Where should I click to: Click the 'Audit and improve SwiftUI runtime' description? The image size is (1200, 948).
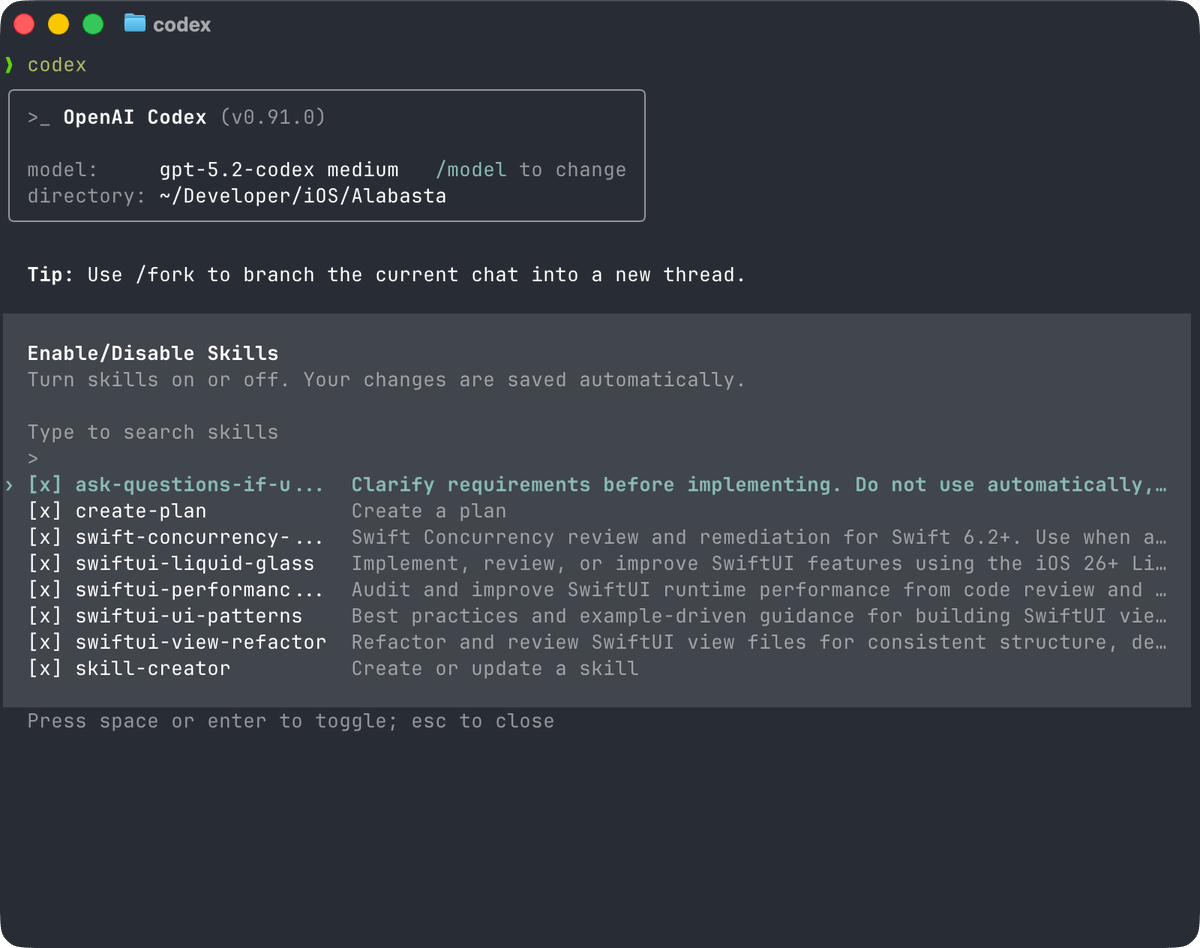click(759, 590)
